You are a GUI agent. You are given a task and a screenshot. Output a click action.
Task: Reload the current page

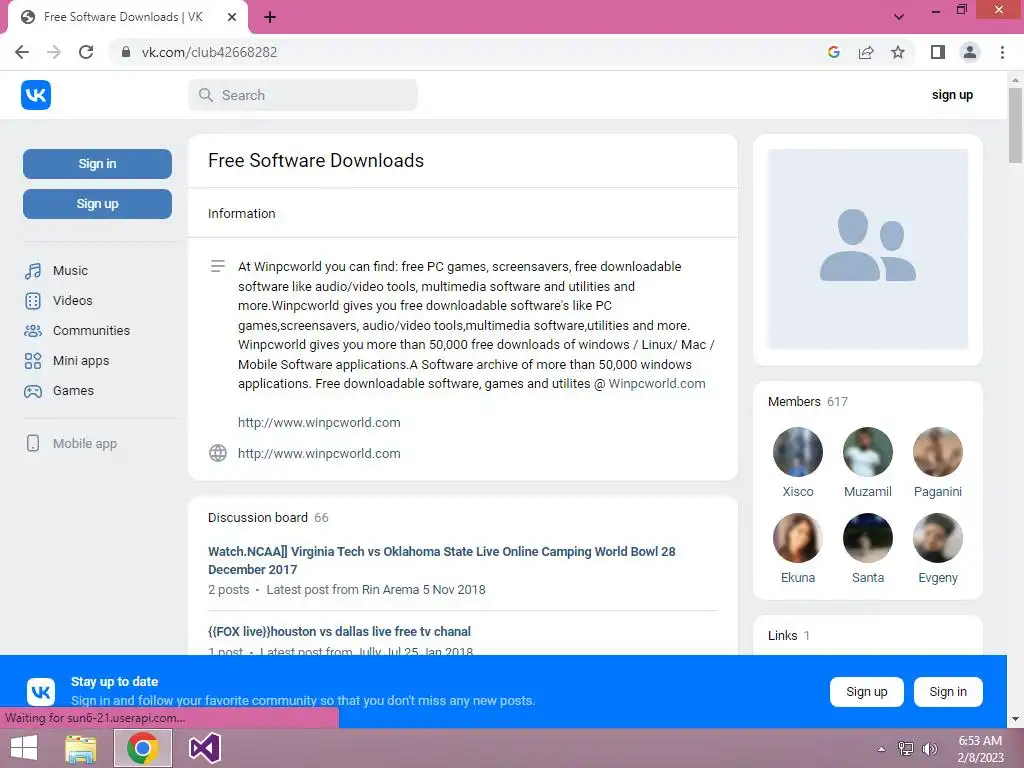(86, 52)
